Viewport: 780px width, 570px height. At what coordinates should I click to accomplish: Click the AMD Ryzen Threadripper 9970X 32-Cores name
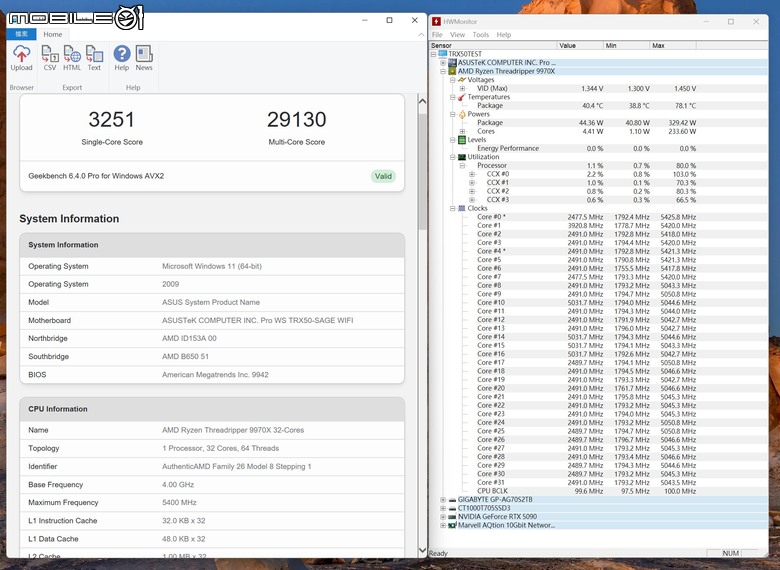(x=233, y=430)
